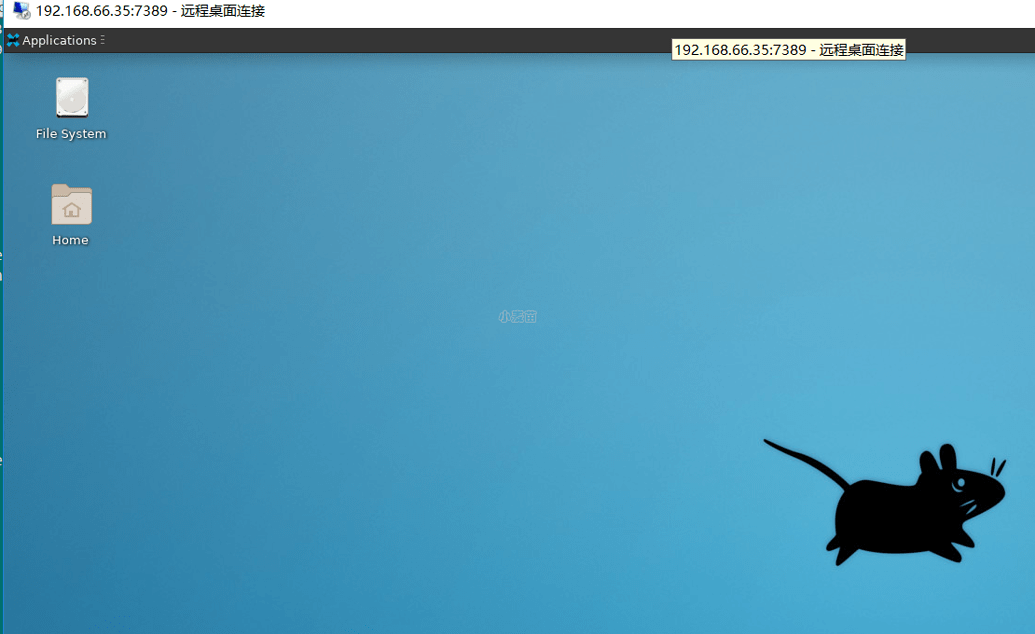This screenshot has height=634, width=1035.
Task: Click the "Home" label under the folder
Action: pos(71,240)
